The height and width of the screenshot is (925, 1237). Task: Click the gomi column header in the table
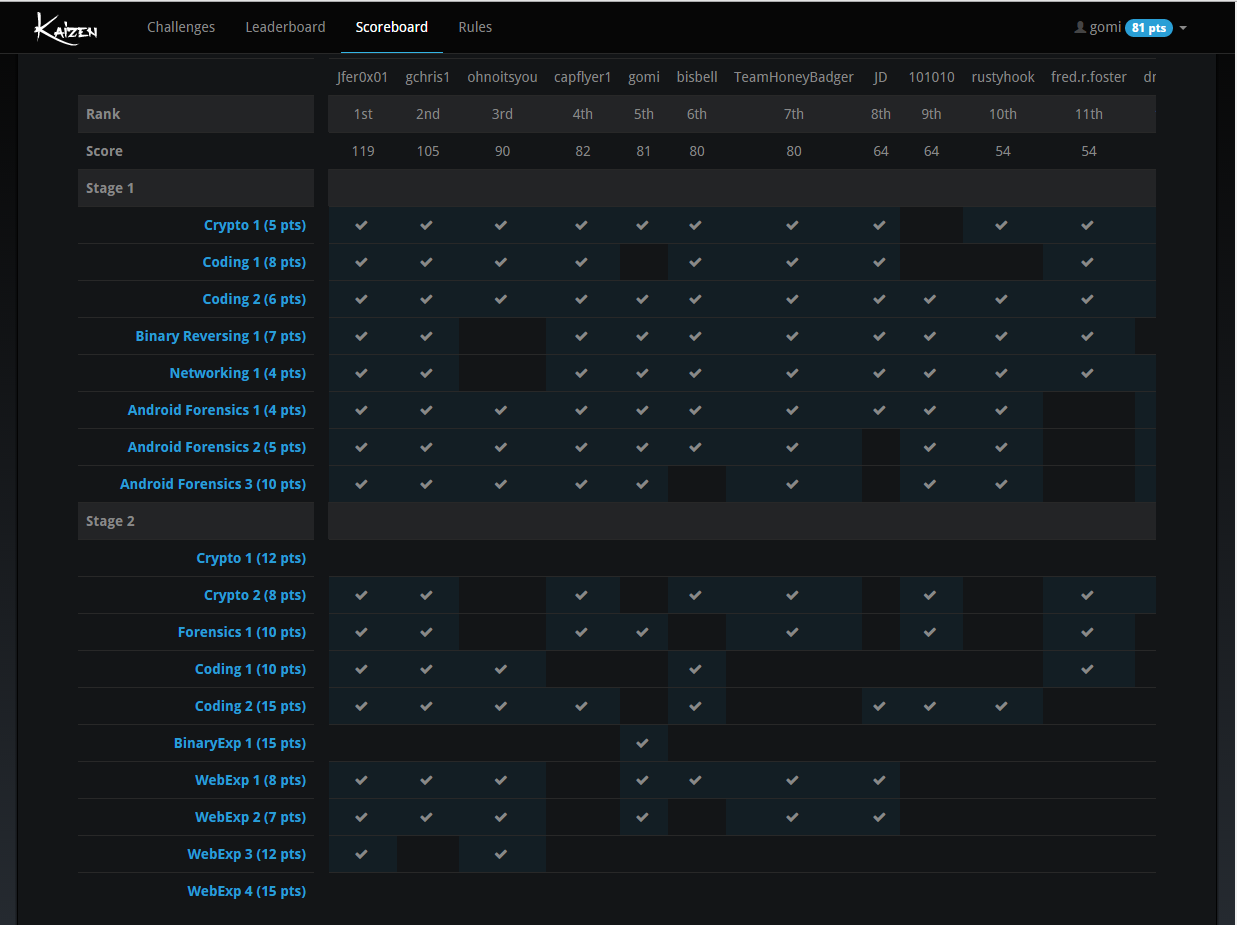click(644, 77)
